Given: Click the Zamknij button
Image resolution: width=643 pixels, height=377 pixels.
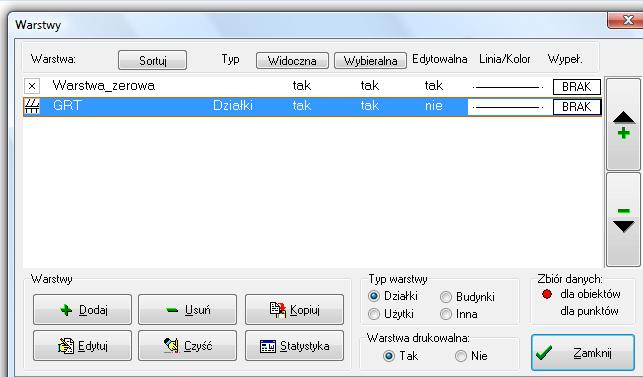Looking at the screenshot, I should (x=583, y=353).
